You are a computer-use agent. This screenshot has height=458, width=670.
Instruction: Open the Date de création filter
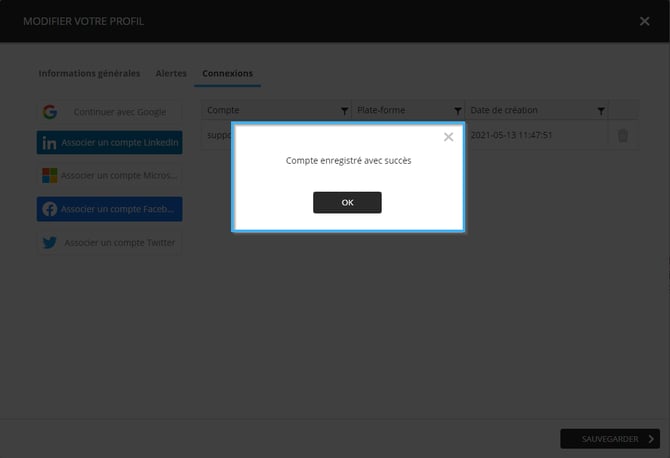point(601,110)
